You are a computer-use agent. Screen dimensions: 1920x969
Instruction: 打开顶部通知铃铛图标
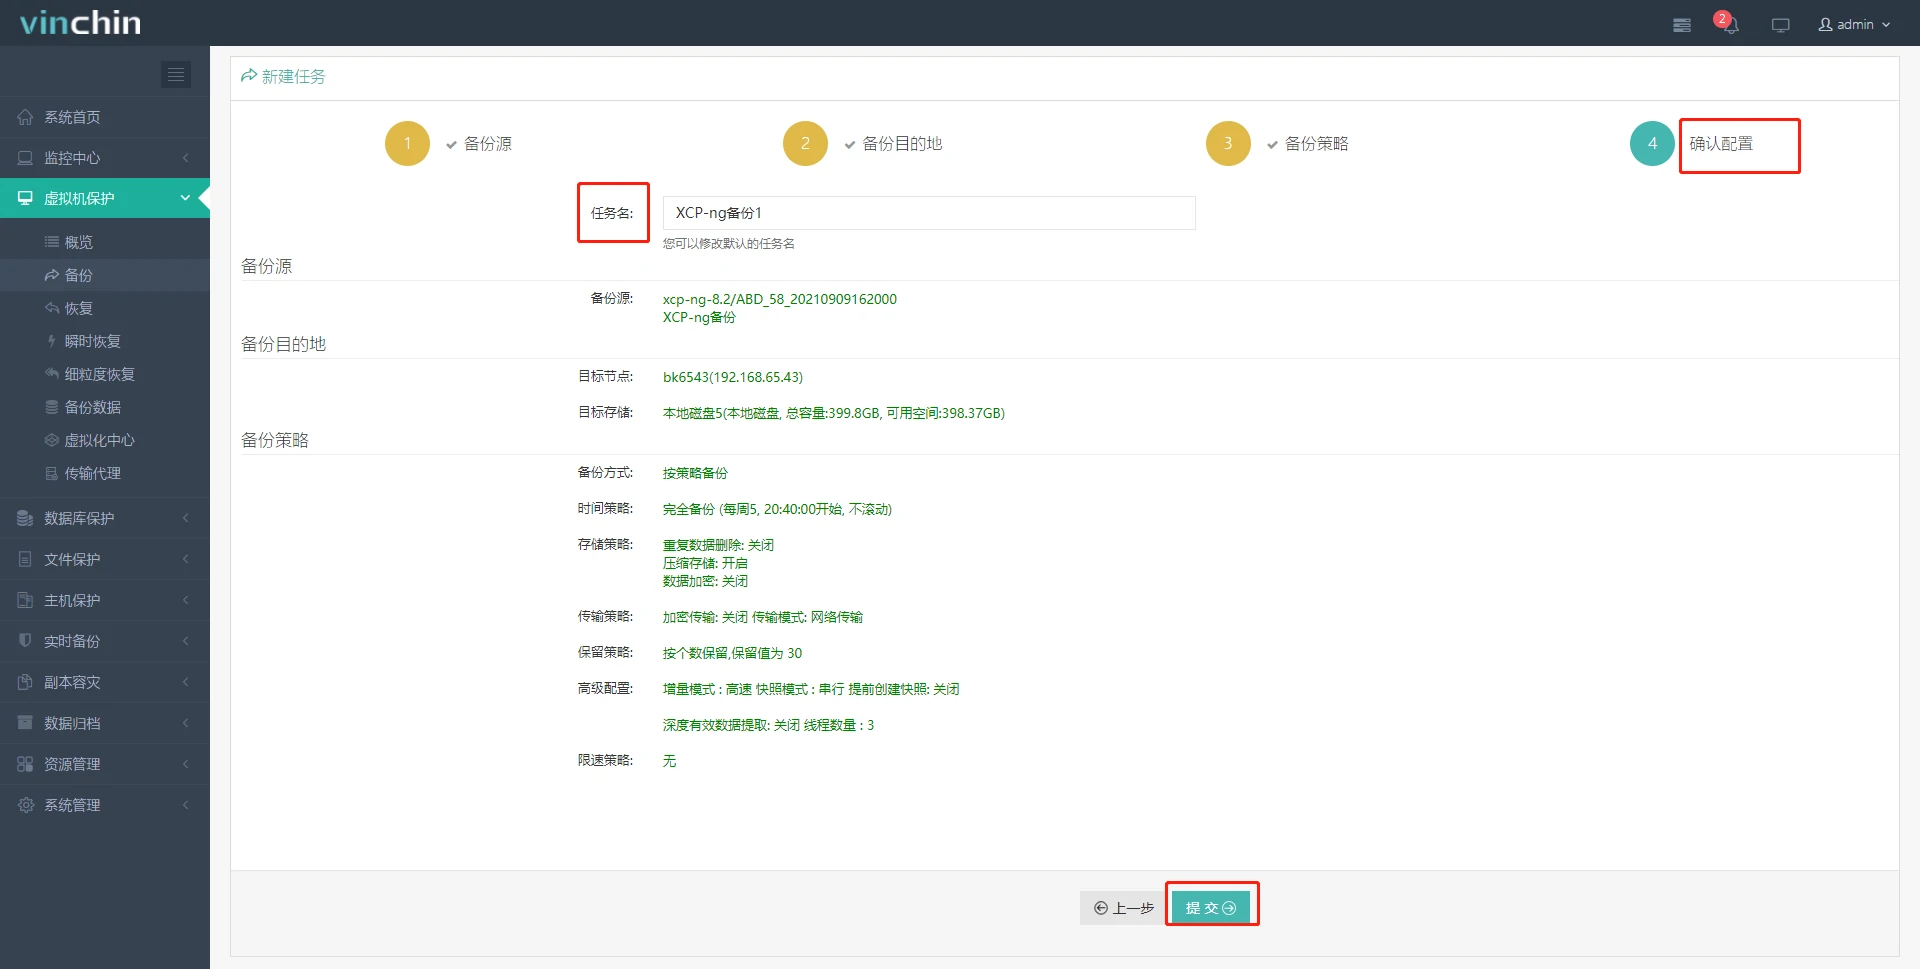1729,24
